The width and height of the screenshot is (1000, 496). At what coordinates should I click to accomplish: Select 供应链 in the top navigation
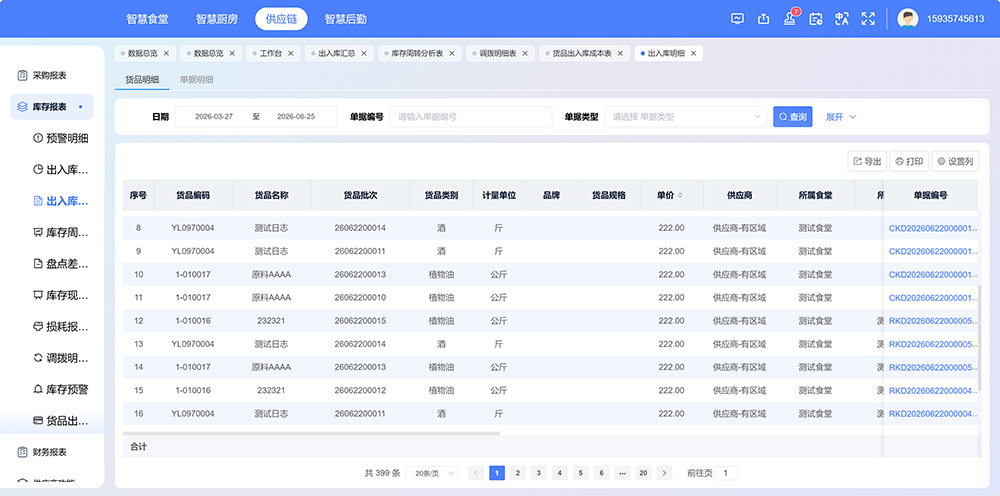281,19
